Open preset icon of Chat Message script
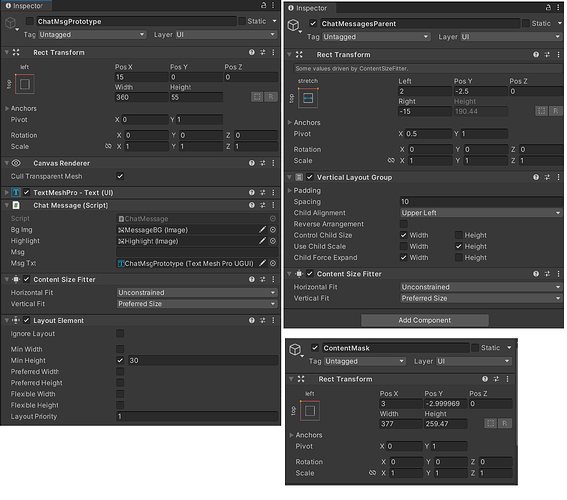This screenshot has width=567, height=500. pos(263,205)
